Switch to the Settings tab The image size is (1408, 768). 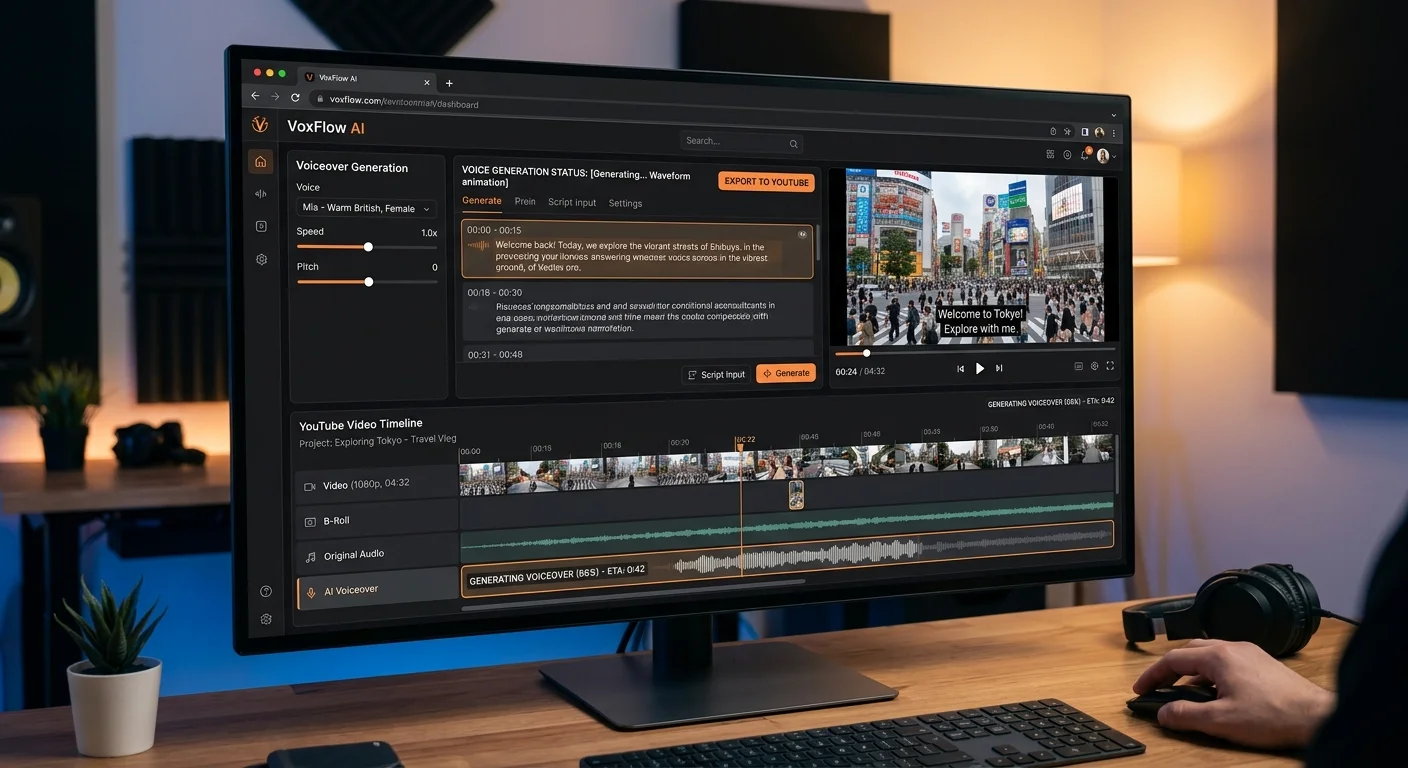point(626,203)
